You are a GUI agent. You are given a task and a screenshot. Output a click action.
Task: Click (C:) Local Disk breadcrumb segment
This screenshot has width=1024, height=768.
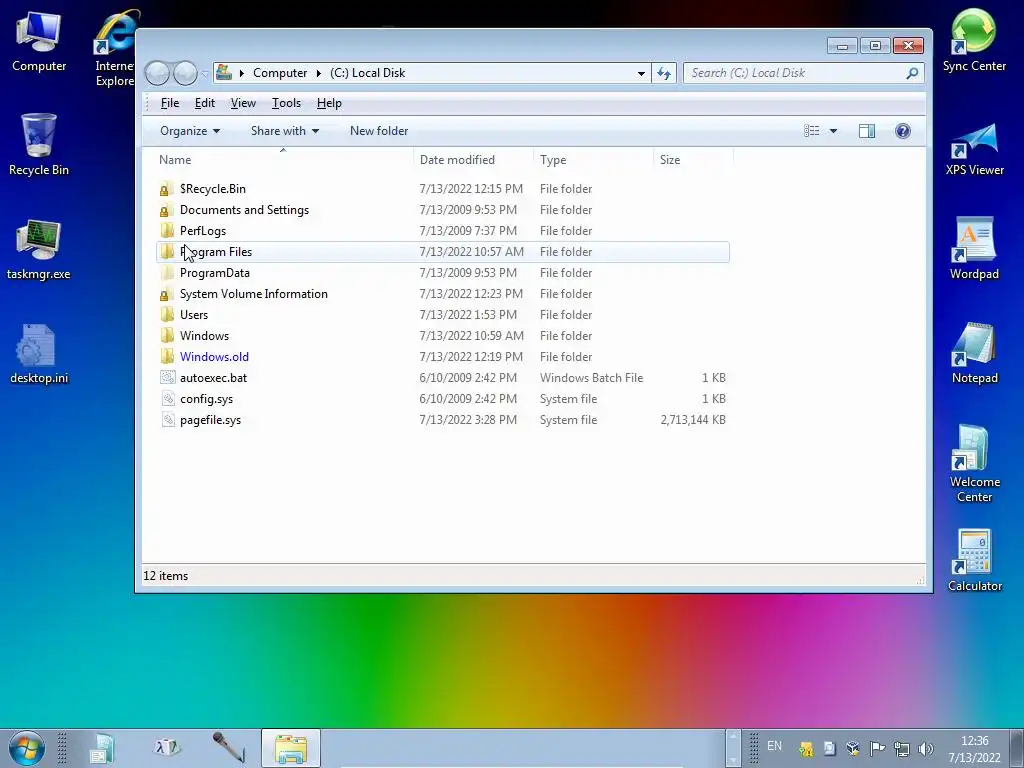(368, 73)
